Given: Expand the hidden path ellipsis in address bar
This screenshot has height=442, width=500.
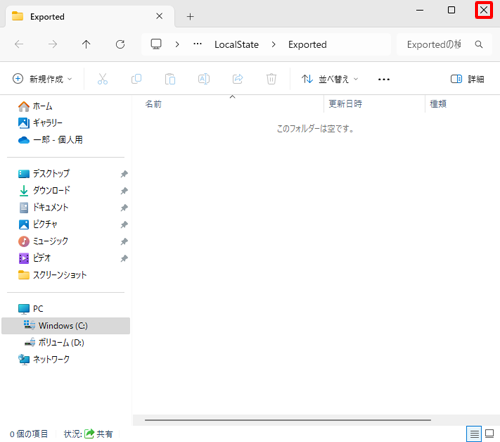Looking at the screenshot, I should point(198,44).
